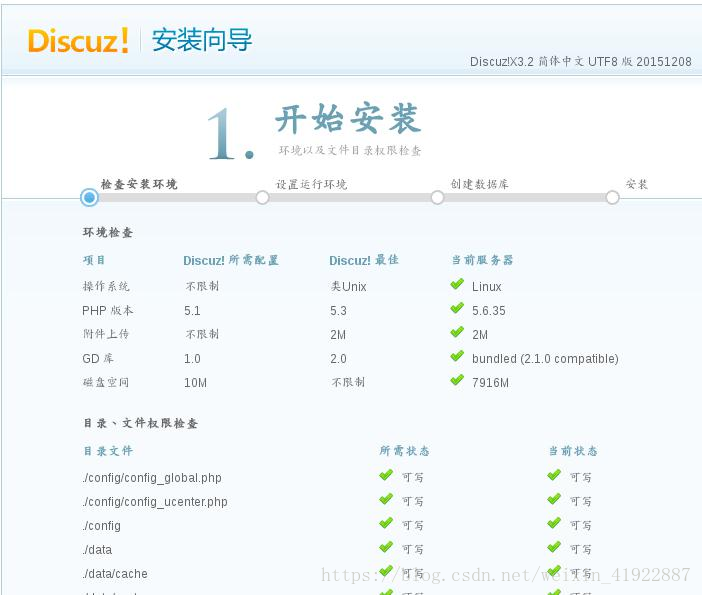702x595 pixels.
Task: Click required-status check for ./data row
Action: [386, 548]
